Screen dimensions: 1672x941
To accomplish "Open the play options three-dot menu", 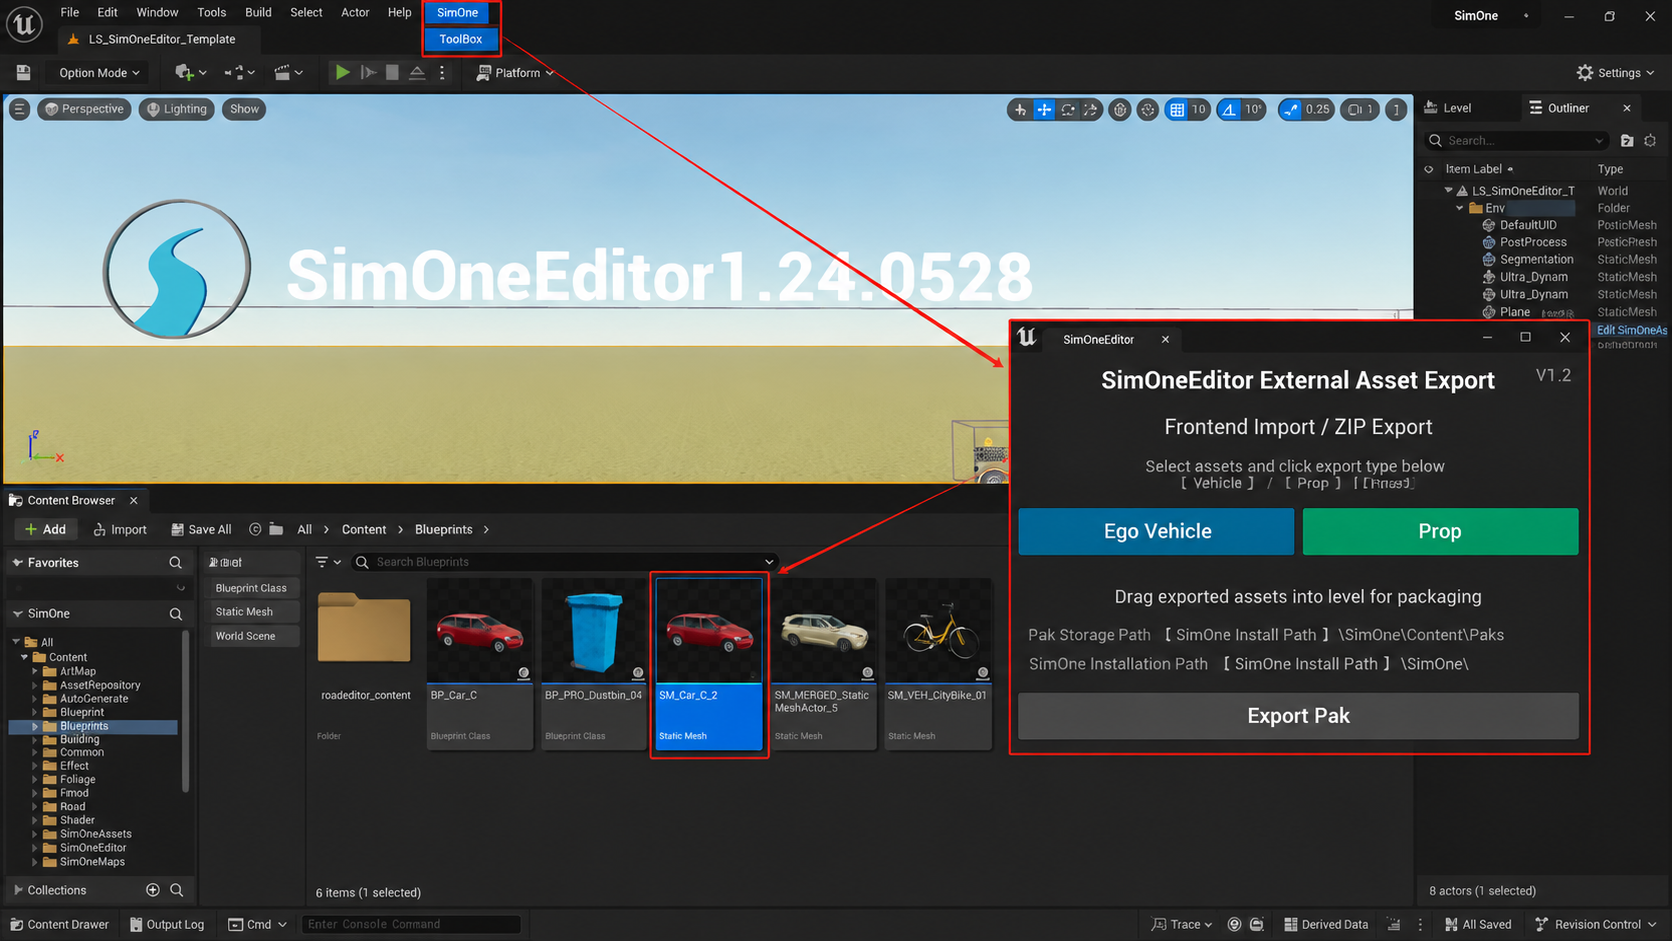I will point(442,72).
